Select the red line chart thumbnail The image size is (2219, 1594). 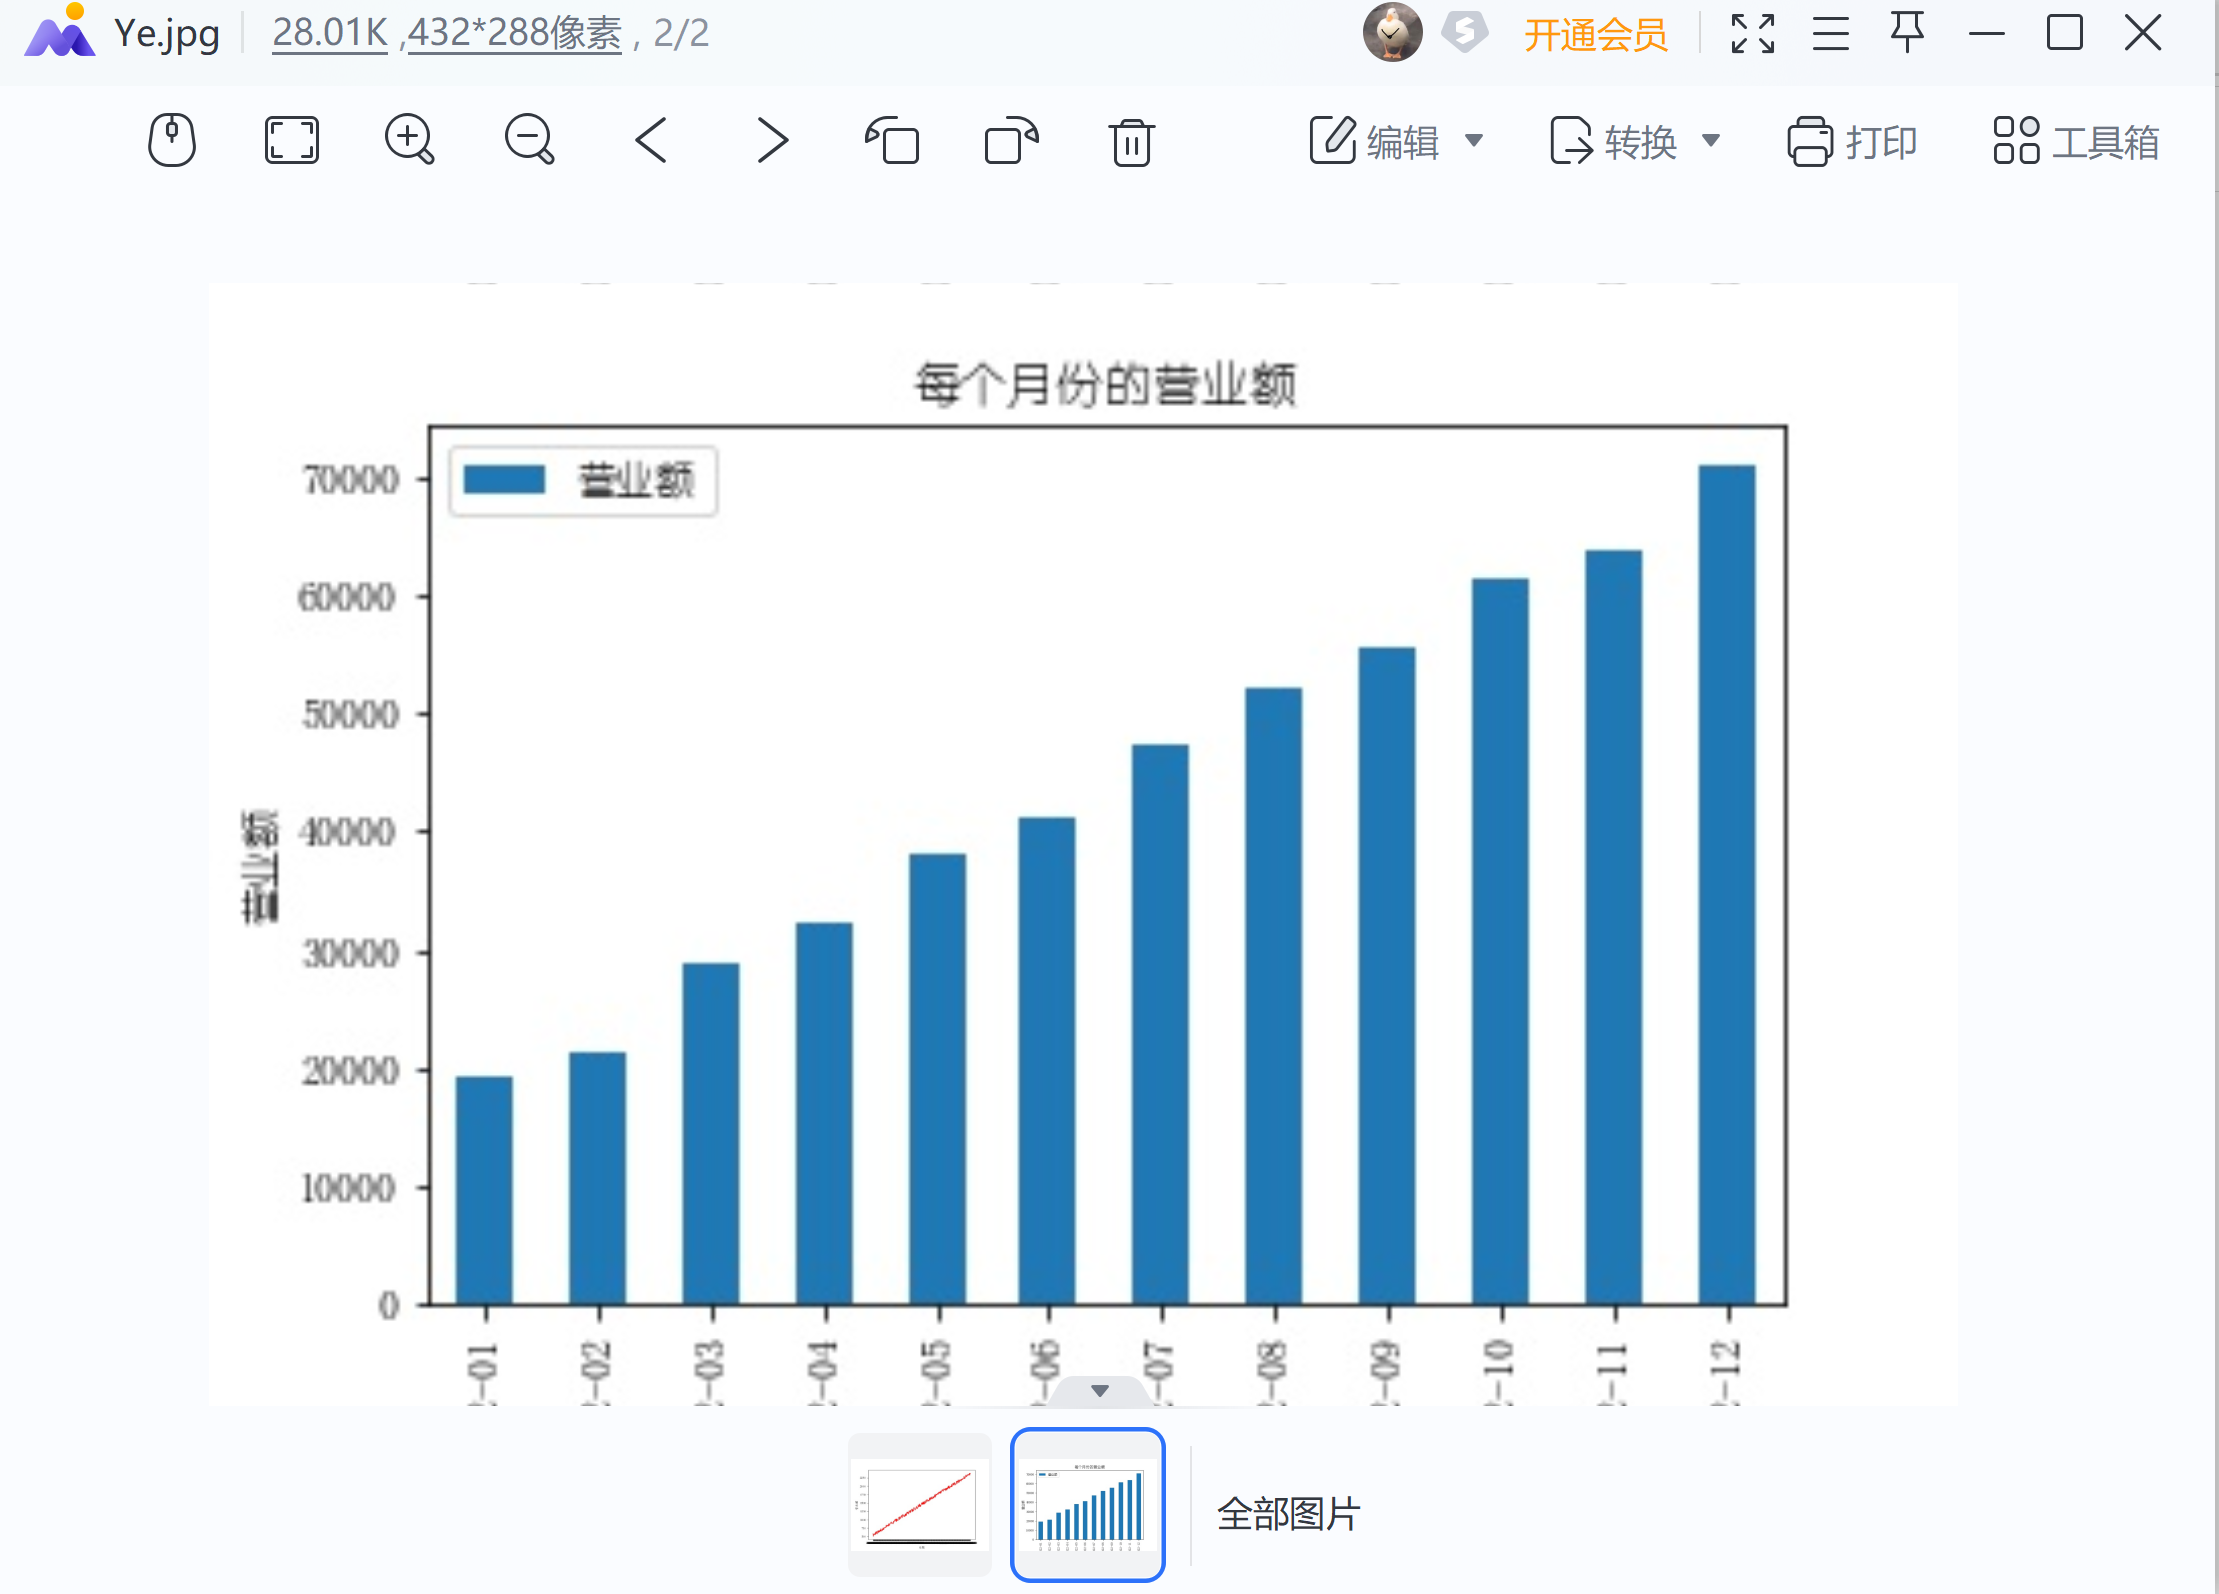click(920, 1505)
